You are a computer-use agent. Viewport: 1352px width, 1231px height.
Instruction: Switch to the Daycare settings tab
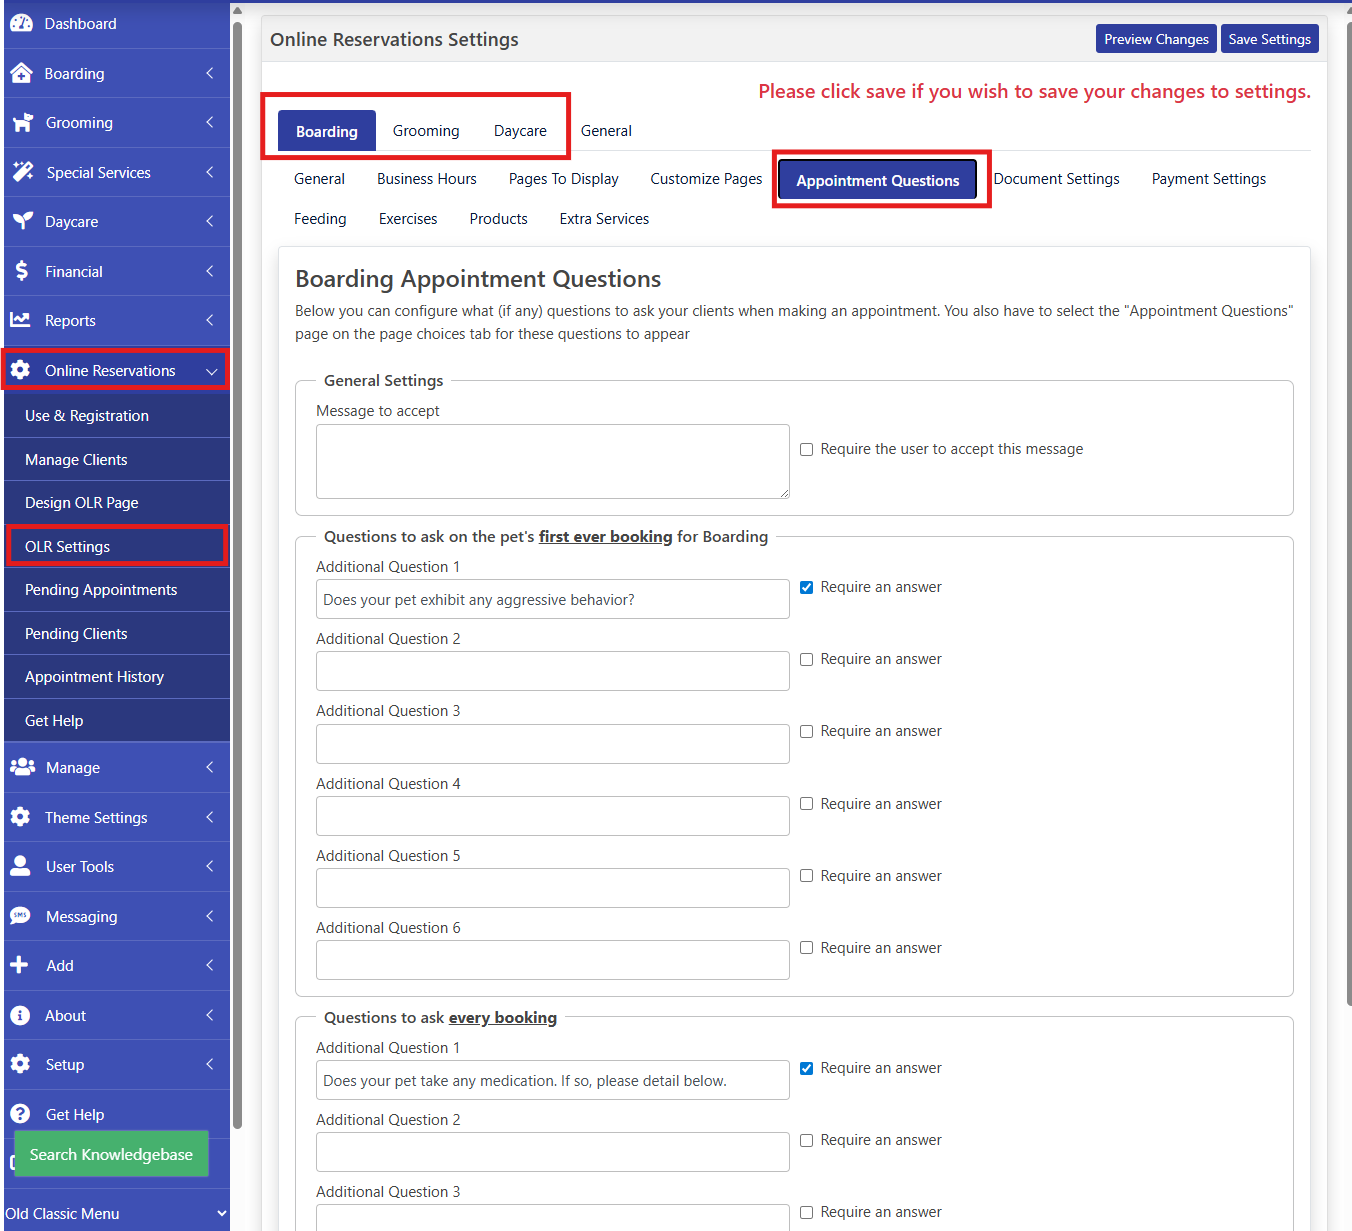tap(520, 131)
